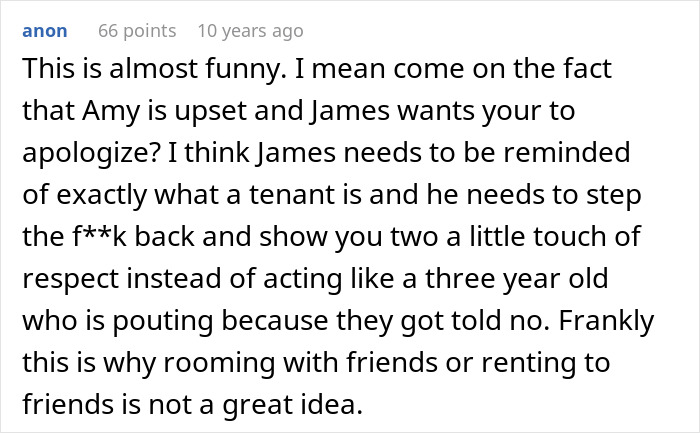Click the word 'upset' in the comment
Image resolution: width=700 pixels, height=433 pixels.
(210, 112)
